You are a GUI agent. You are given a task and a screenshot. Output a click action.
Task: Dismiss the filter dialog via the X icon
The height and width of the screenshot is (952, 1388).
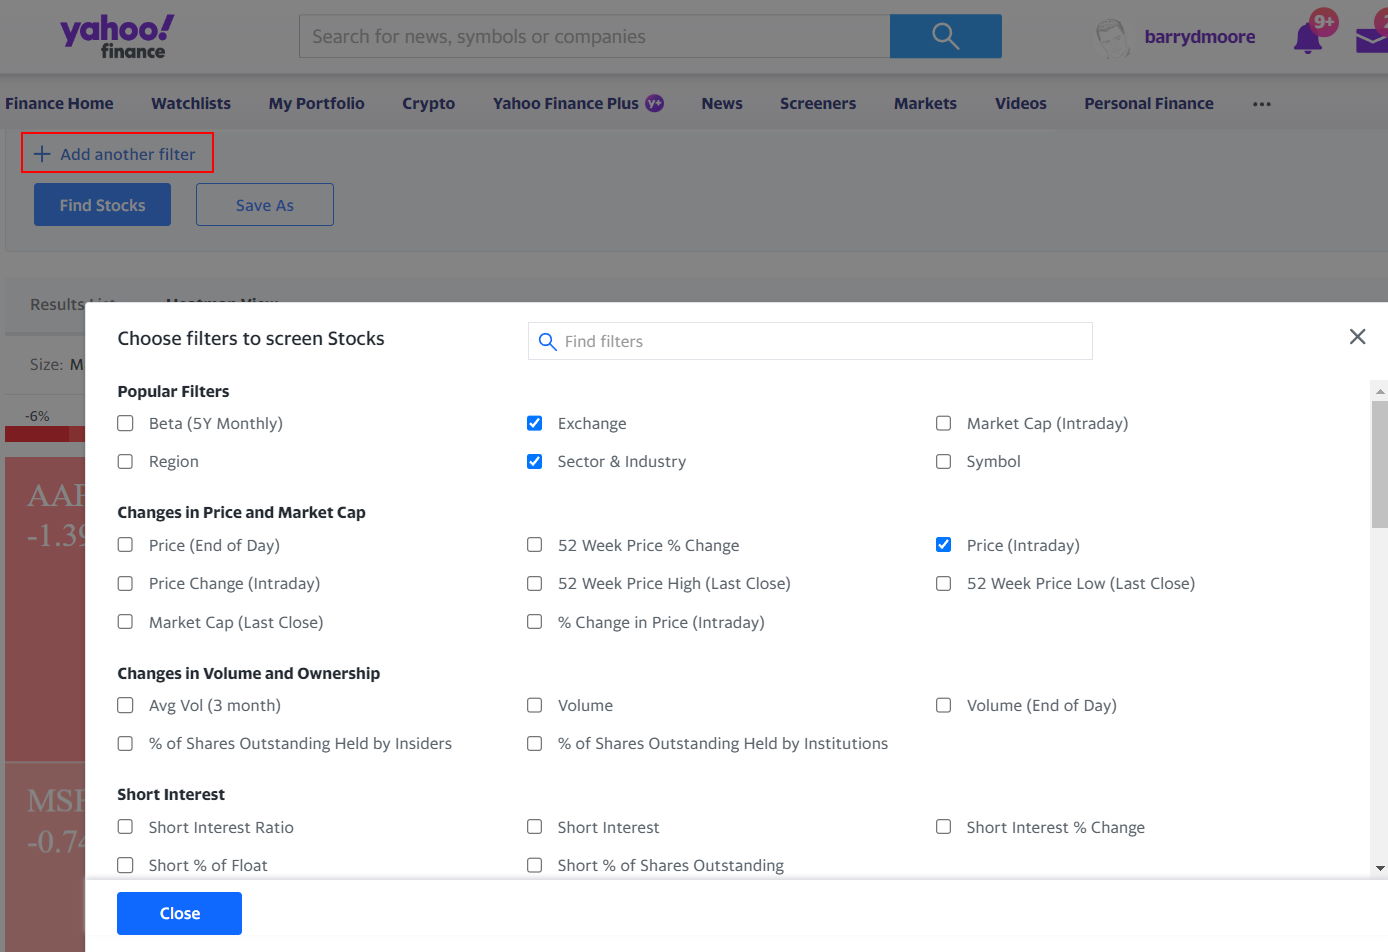[1357, 336]
